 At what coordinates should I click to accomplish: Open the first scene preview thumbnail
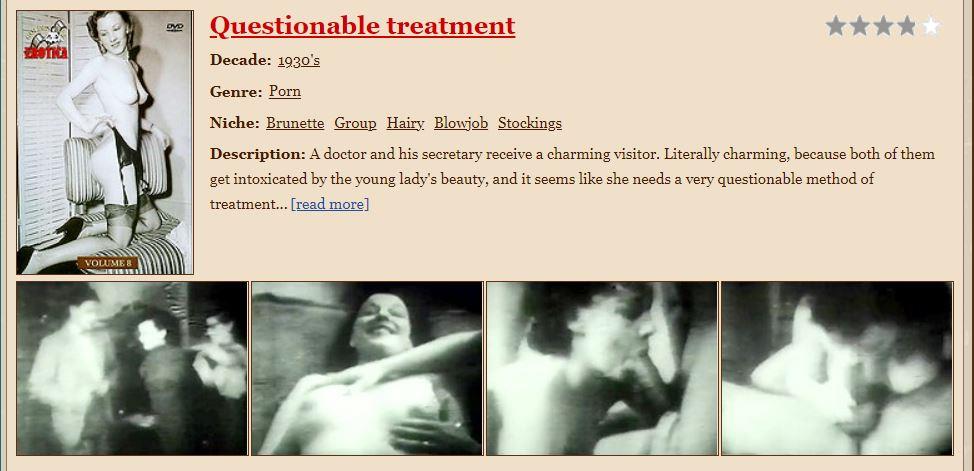point(132,368)
